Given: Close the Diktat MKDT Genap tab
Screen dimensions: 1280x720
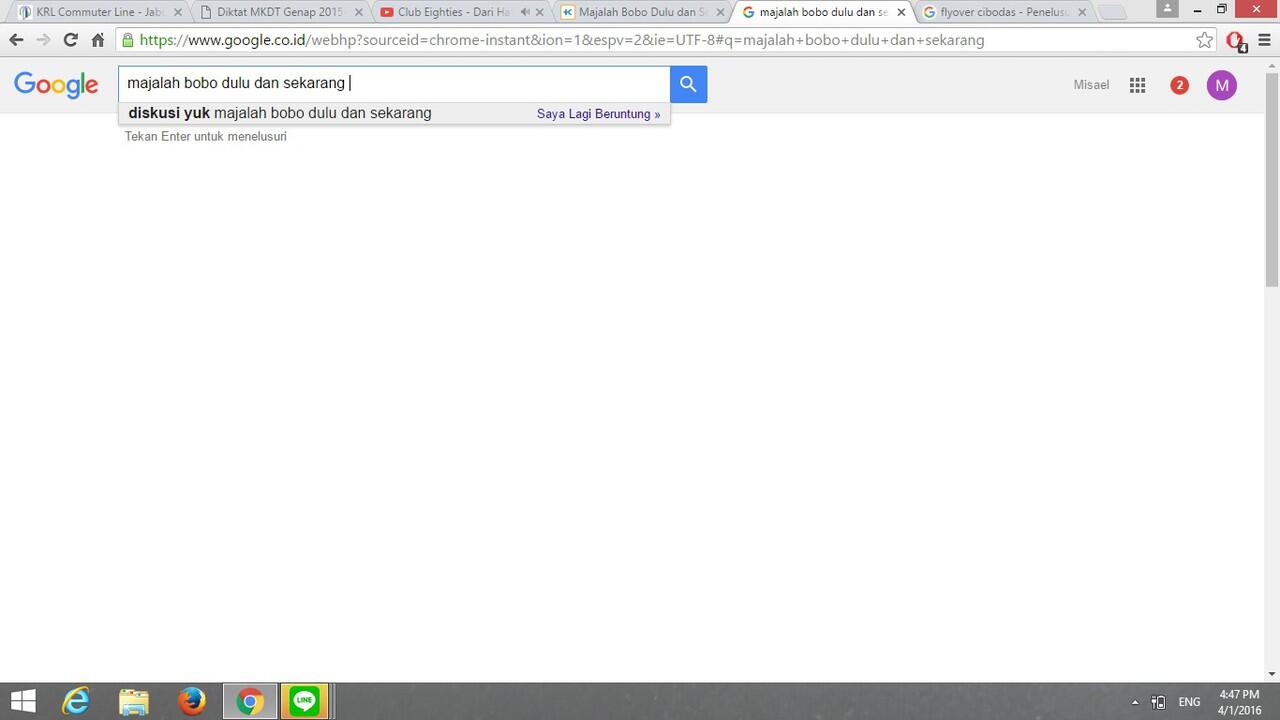Looking at the screenshot, I should 359,12.
